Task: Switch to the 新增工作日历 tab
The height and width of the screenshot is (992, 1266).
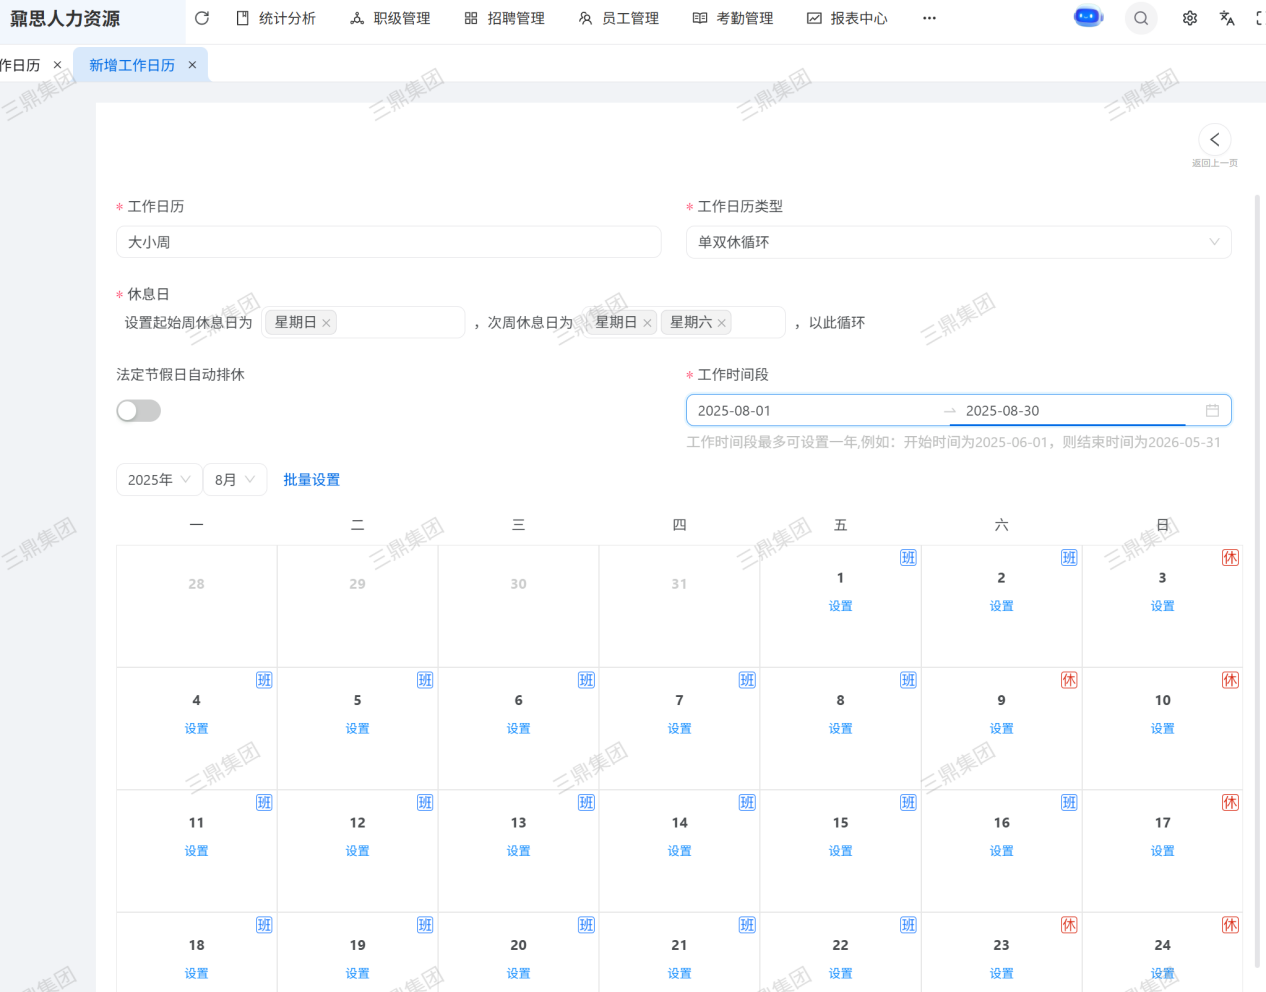Action: tap(132, 65)
